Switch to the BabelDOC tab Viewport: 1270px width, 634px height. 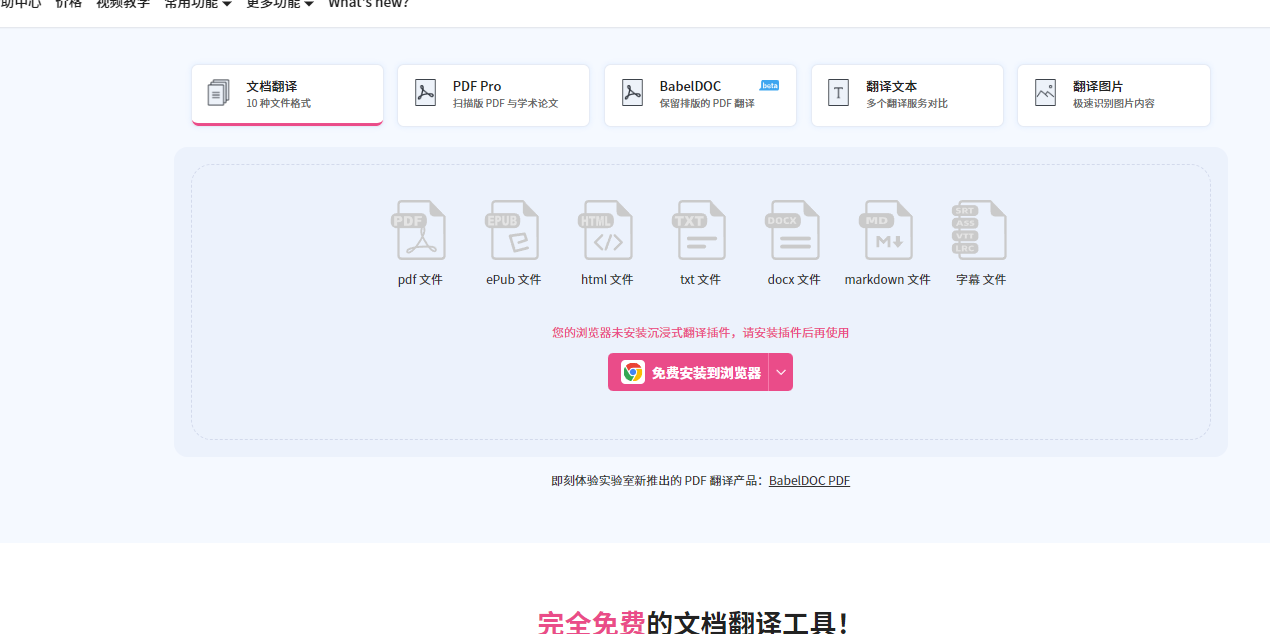700,95
